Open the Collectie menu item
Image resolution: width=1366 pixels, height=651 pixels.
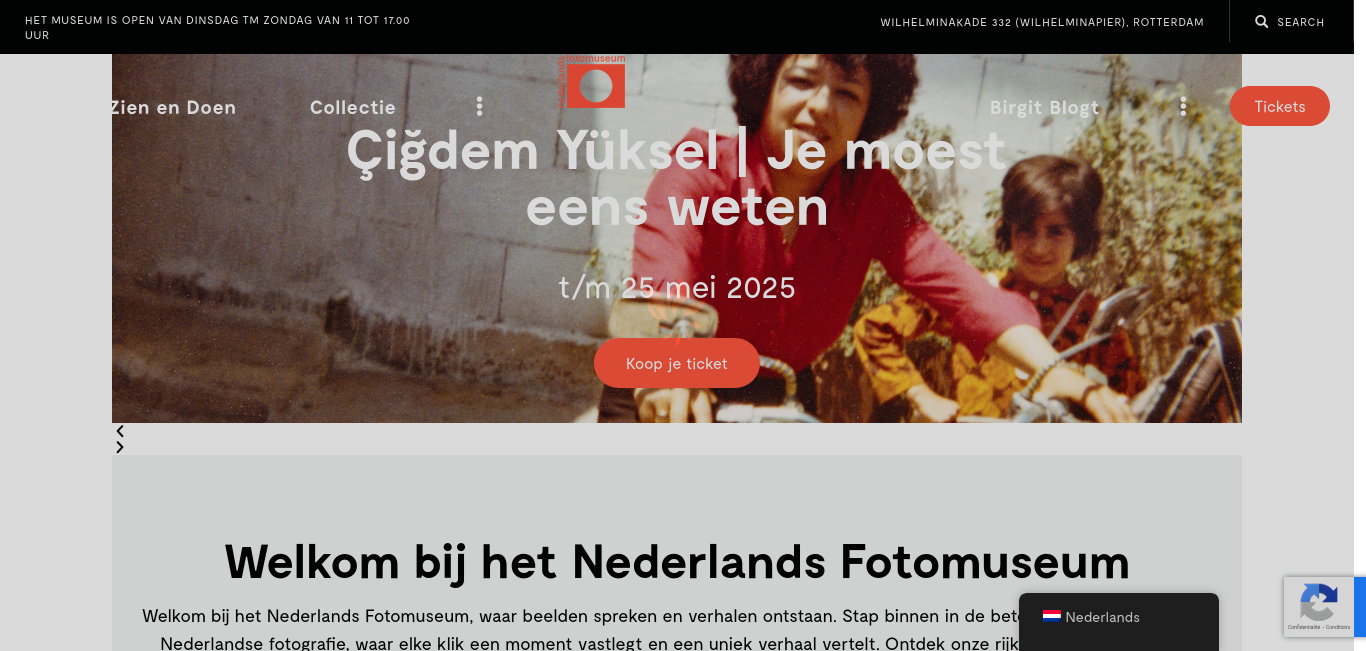[353, 107]
